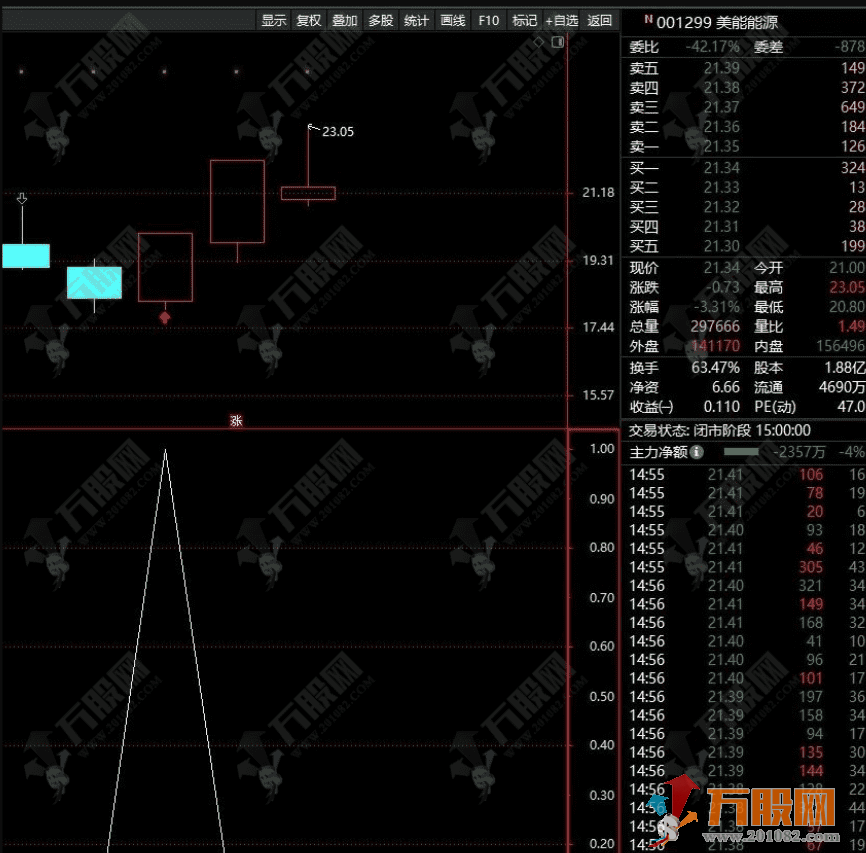Select the 买二 21.33 order row
Viewport: 866px width, 853px height.
[x=747, y=187]
